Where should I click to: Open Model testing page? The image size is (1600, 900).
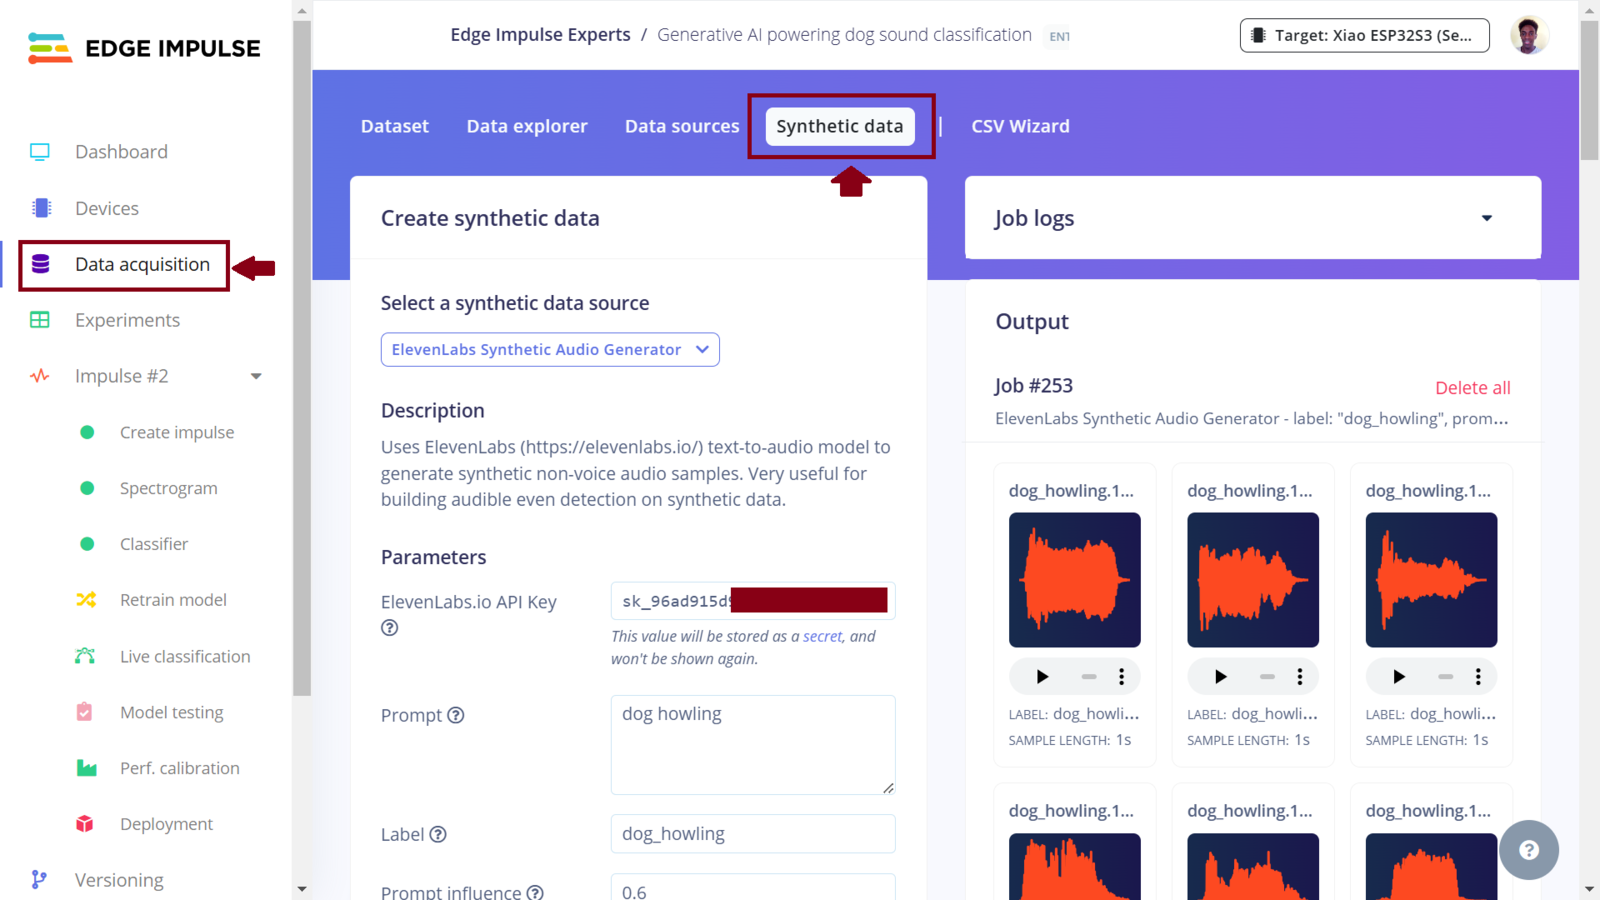click(x=171, y=712)
